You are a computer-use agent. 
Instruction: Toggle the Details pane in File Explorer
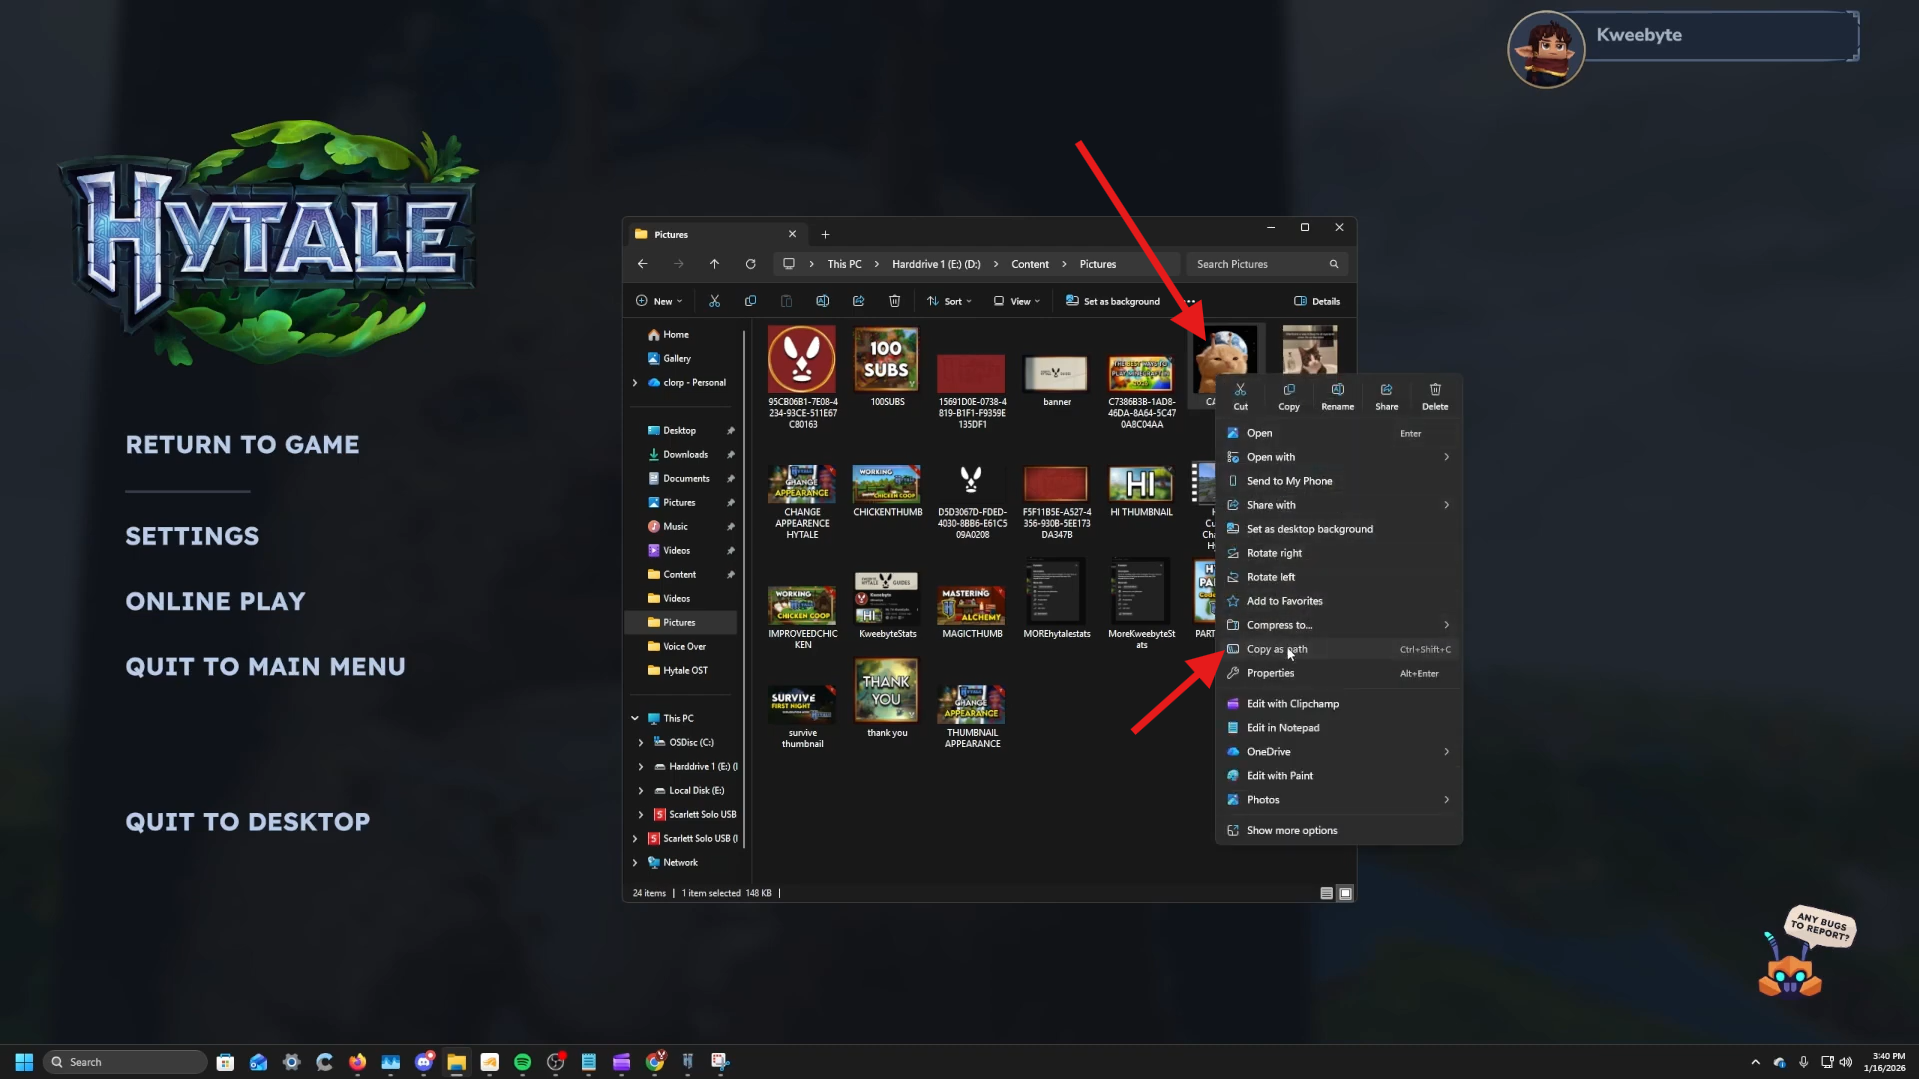[x=1316, y=300]
